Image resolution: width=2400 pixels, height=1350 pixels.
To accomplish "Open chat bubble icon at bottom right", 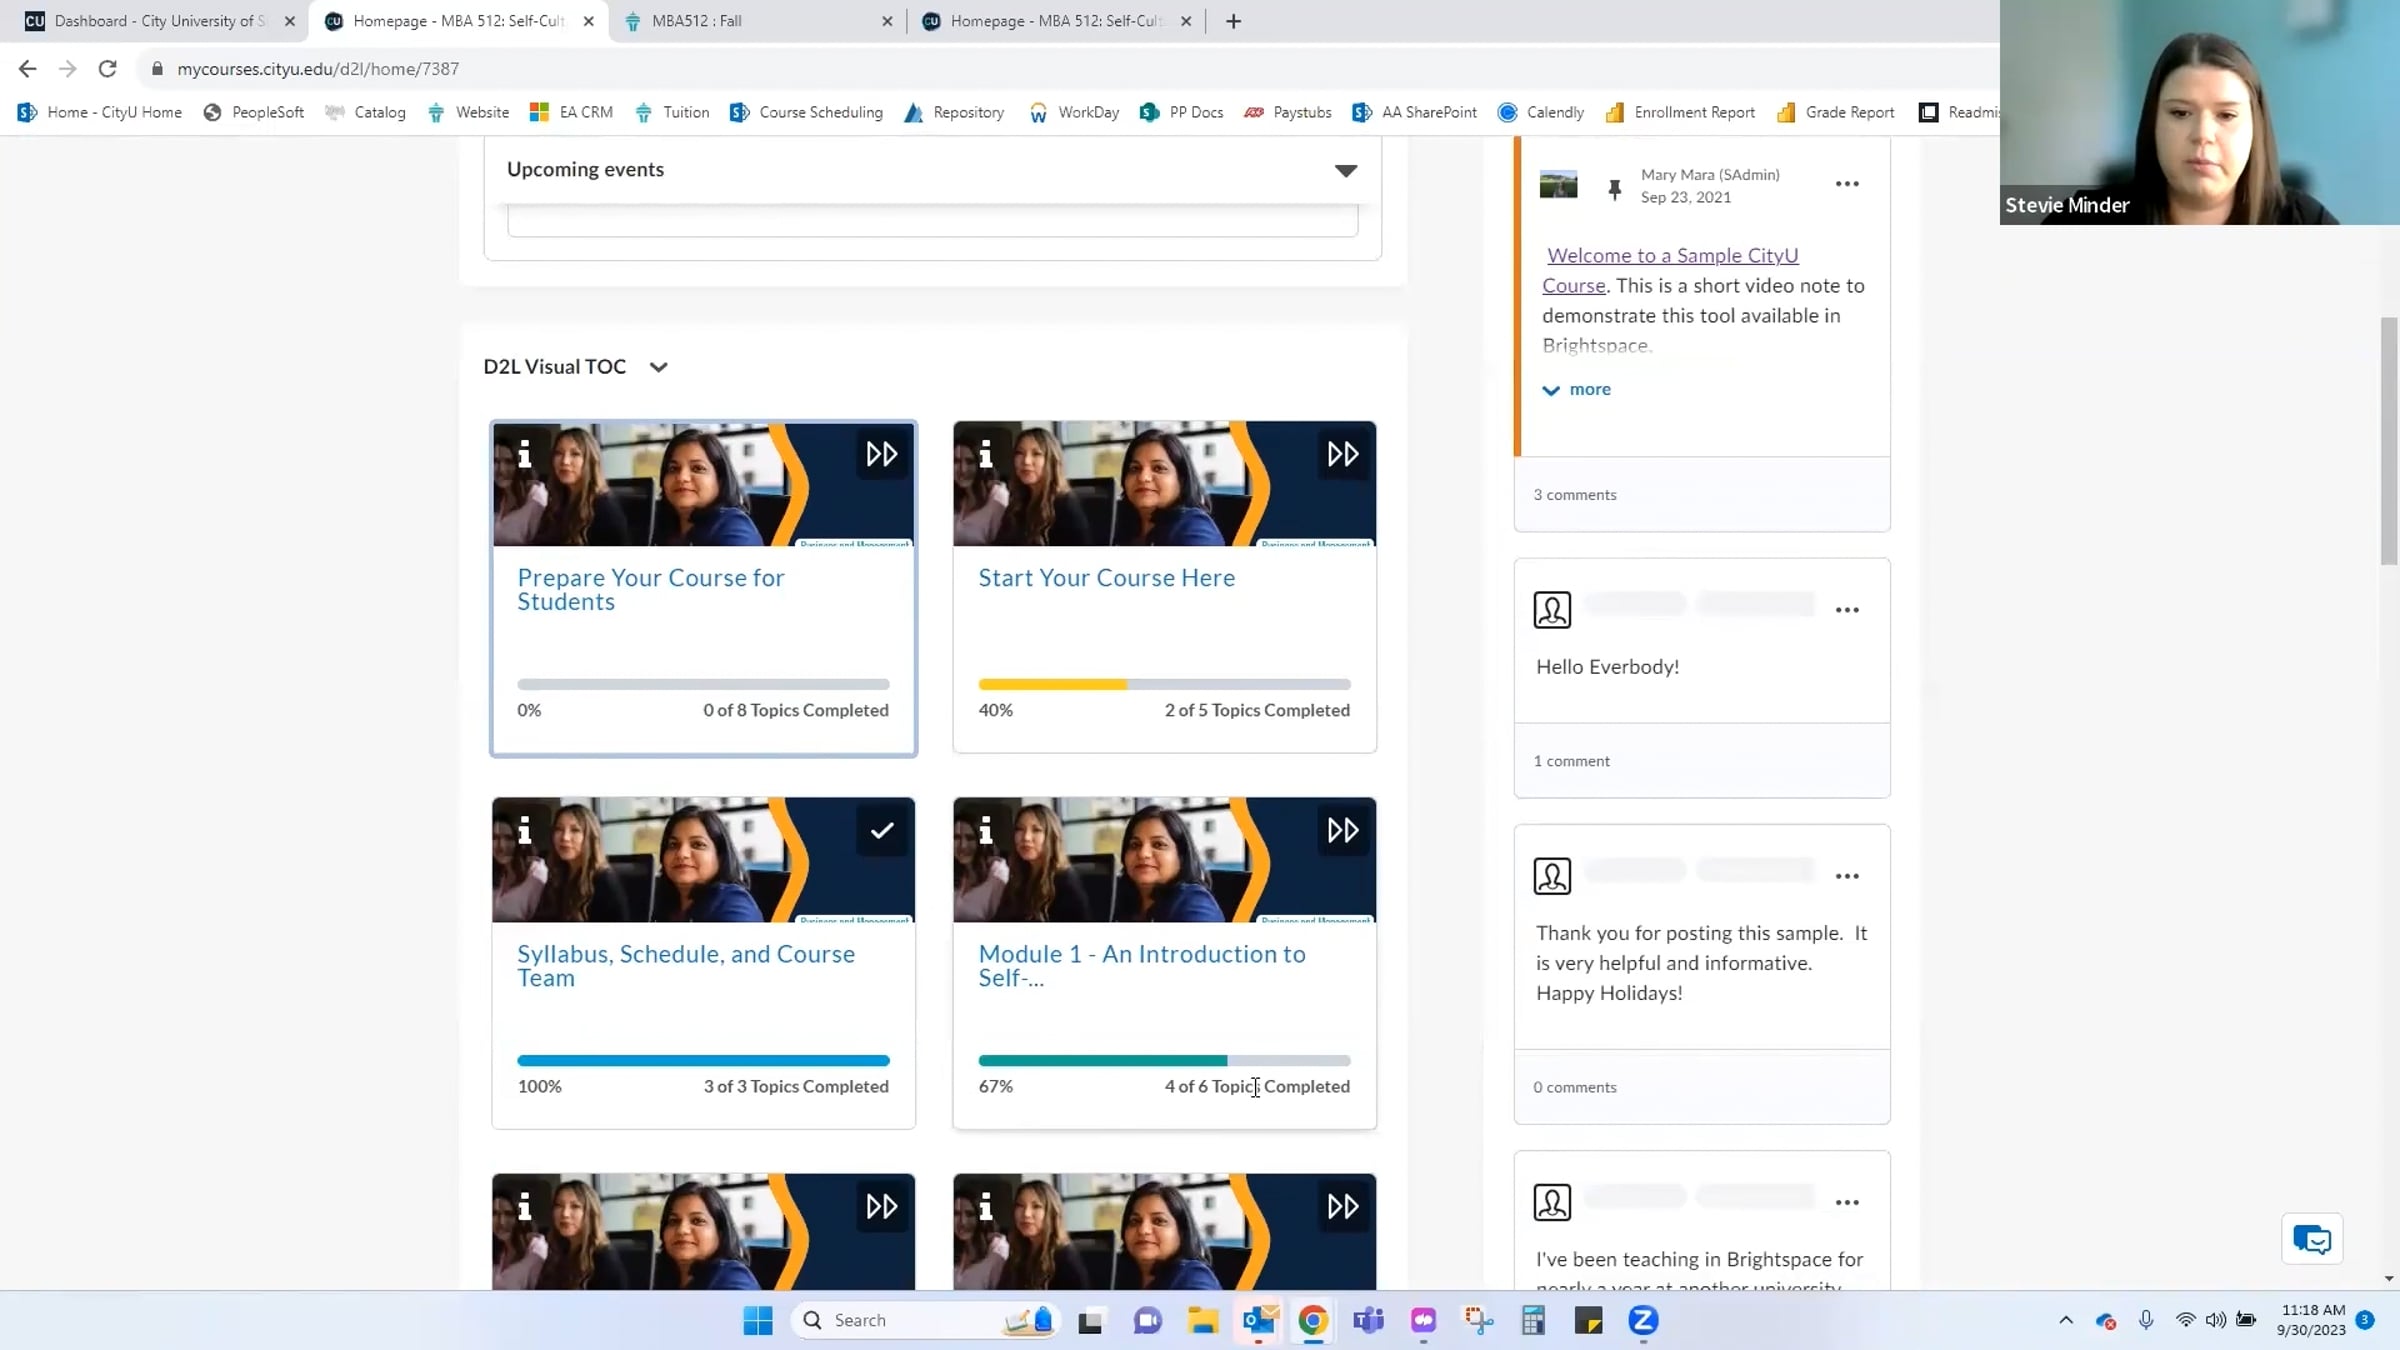I will coord(2311,1239).
